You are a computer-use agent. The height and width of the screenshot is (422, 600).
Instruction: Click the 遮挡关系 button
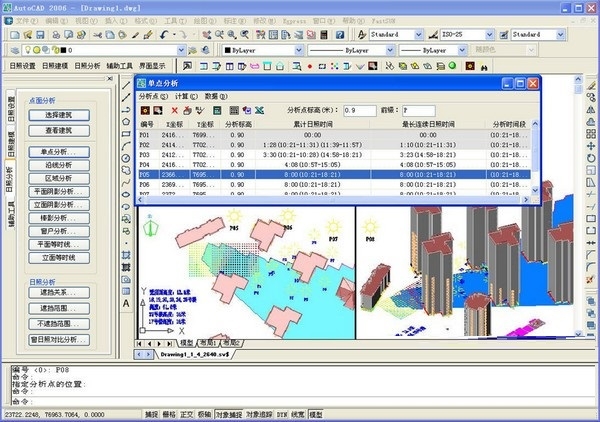[59, 293]
